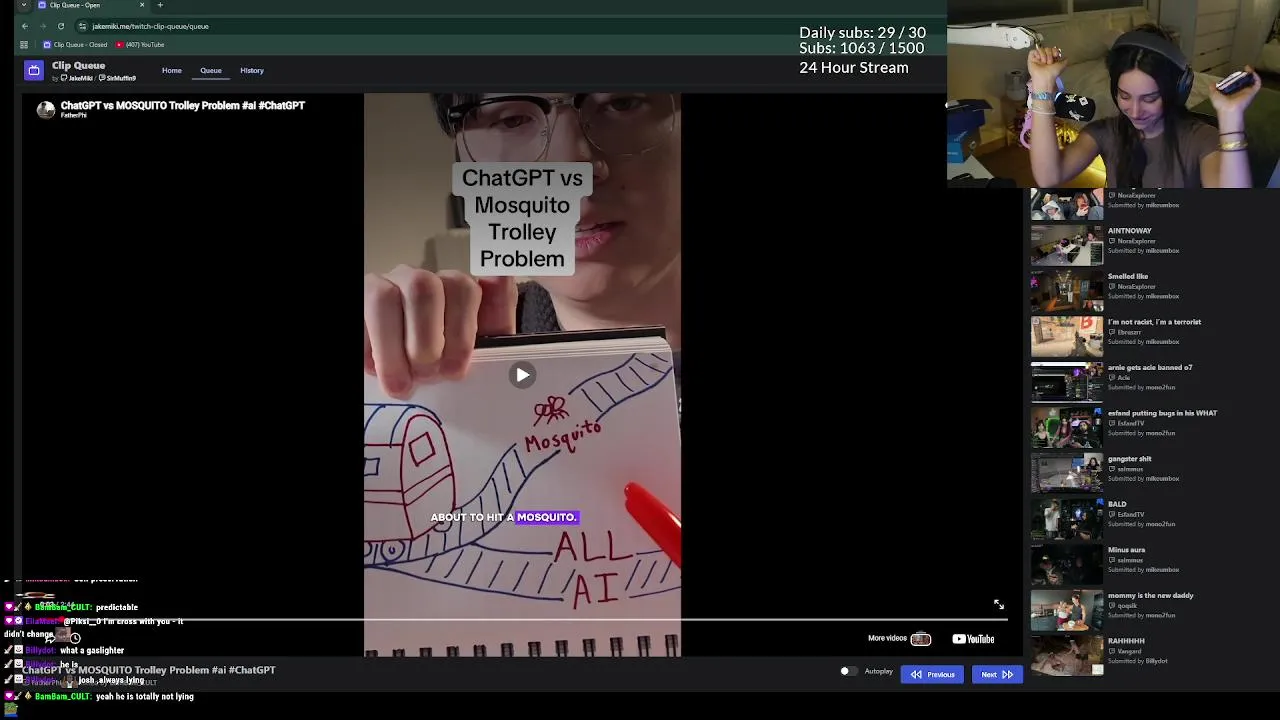Click the YouTube logo on the player
The image size is (1280, 720).
tap(973, 640)
